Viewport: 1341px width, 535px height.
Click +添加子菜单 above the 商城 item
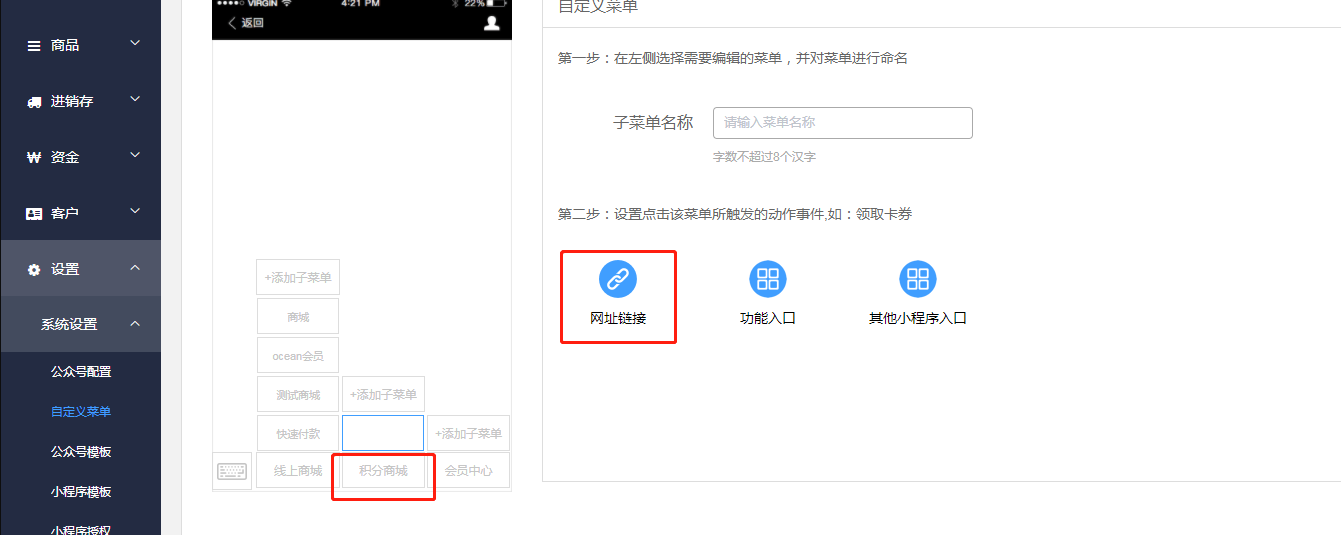298,277
